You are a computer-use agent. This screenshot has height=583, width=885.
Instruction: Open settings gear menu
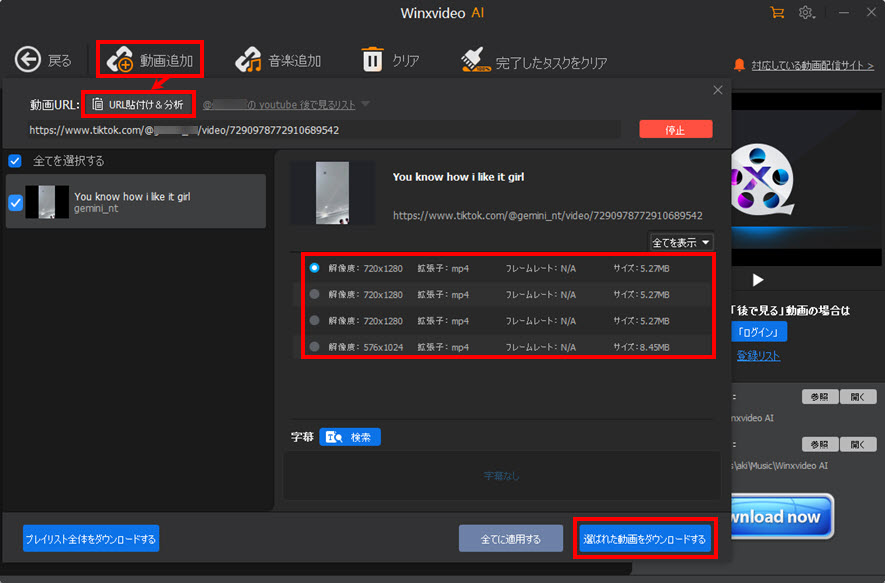coord(806,12)
